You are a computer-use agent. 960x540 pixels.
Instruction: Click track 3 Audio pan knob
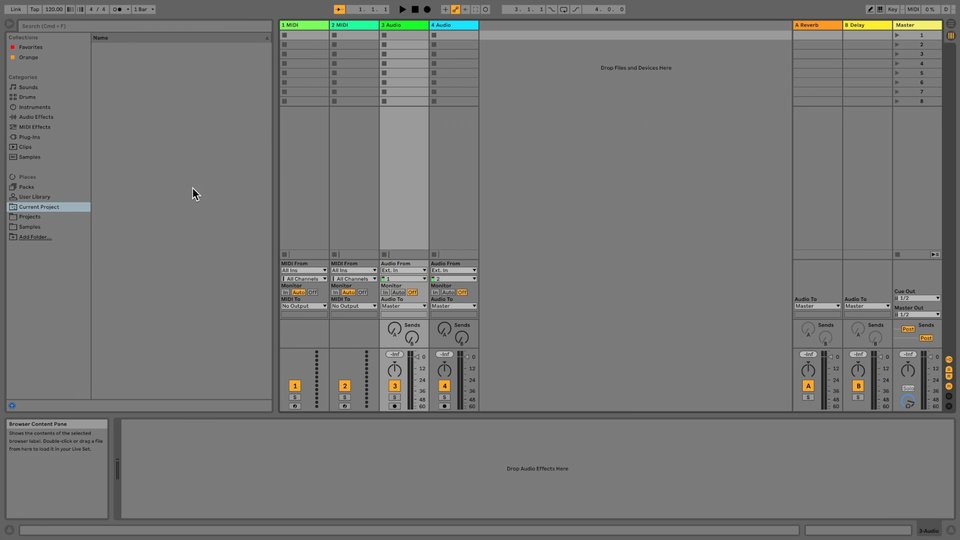[394, 370]
